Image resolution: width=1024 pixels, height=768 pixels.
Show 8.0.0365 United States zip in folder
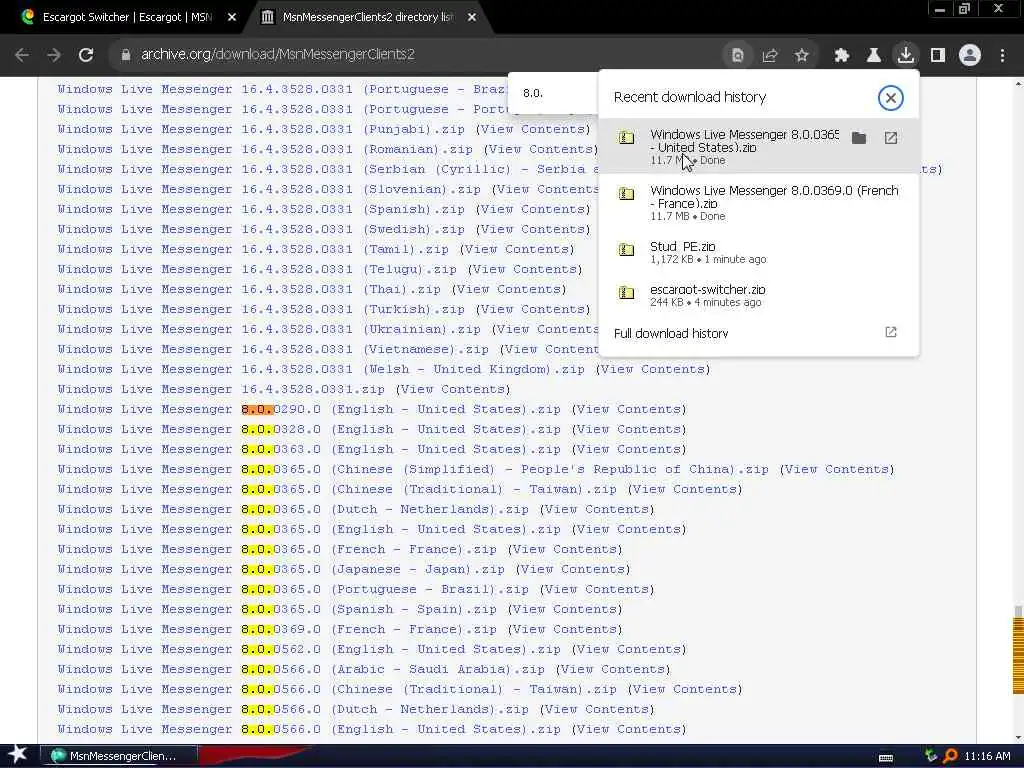click(859, 138)
